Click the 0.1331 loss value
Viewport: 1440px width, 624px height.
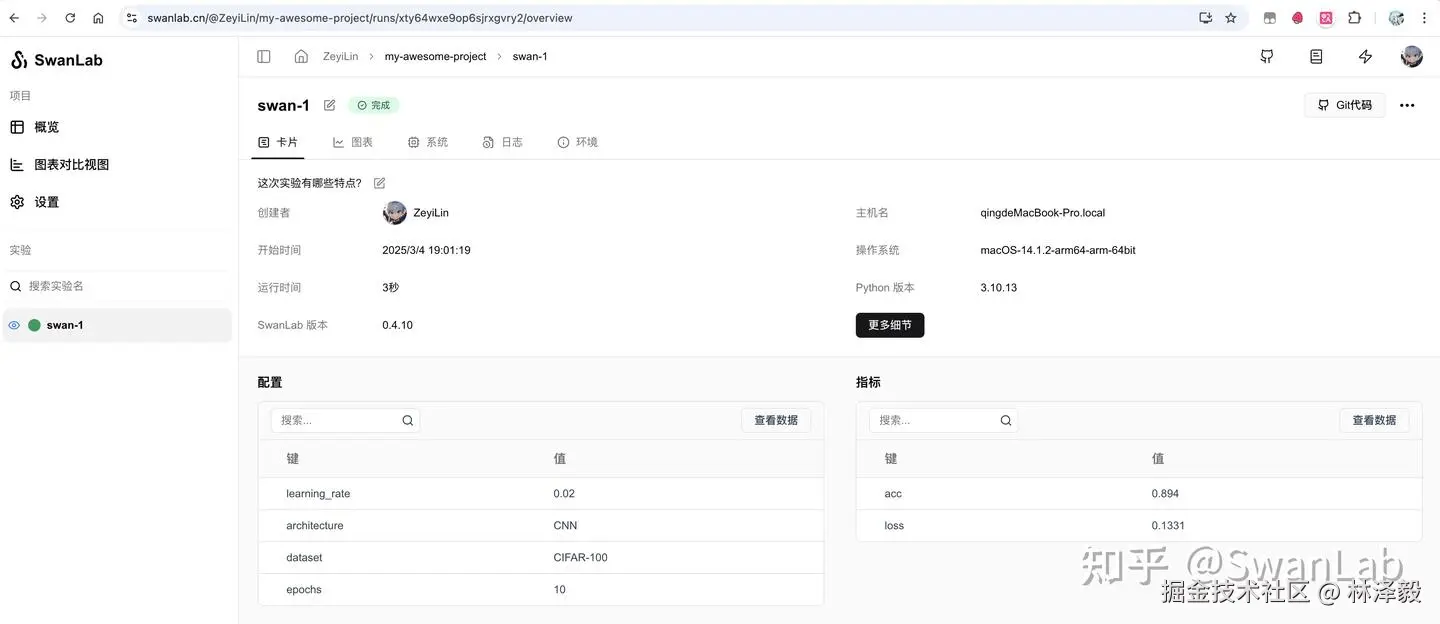click(1168, 526)
